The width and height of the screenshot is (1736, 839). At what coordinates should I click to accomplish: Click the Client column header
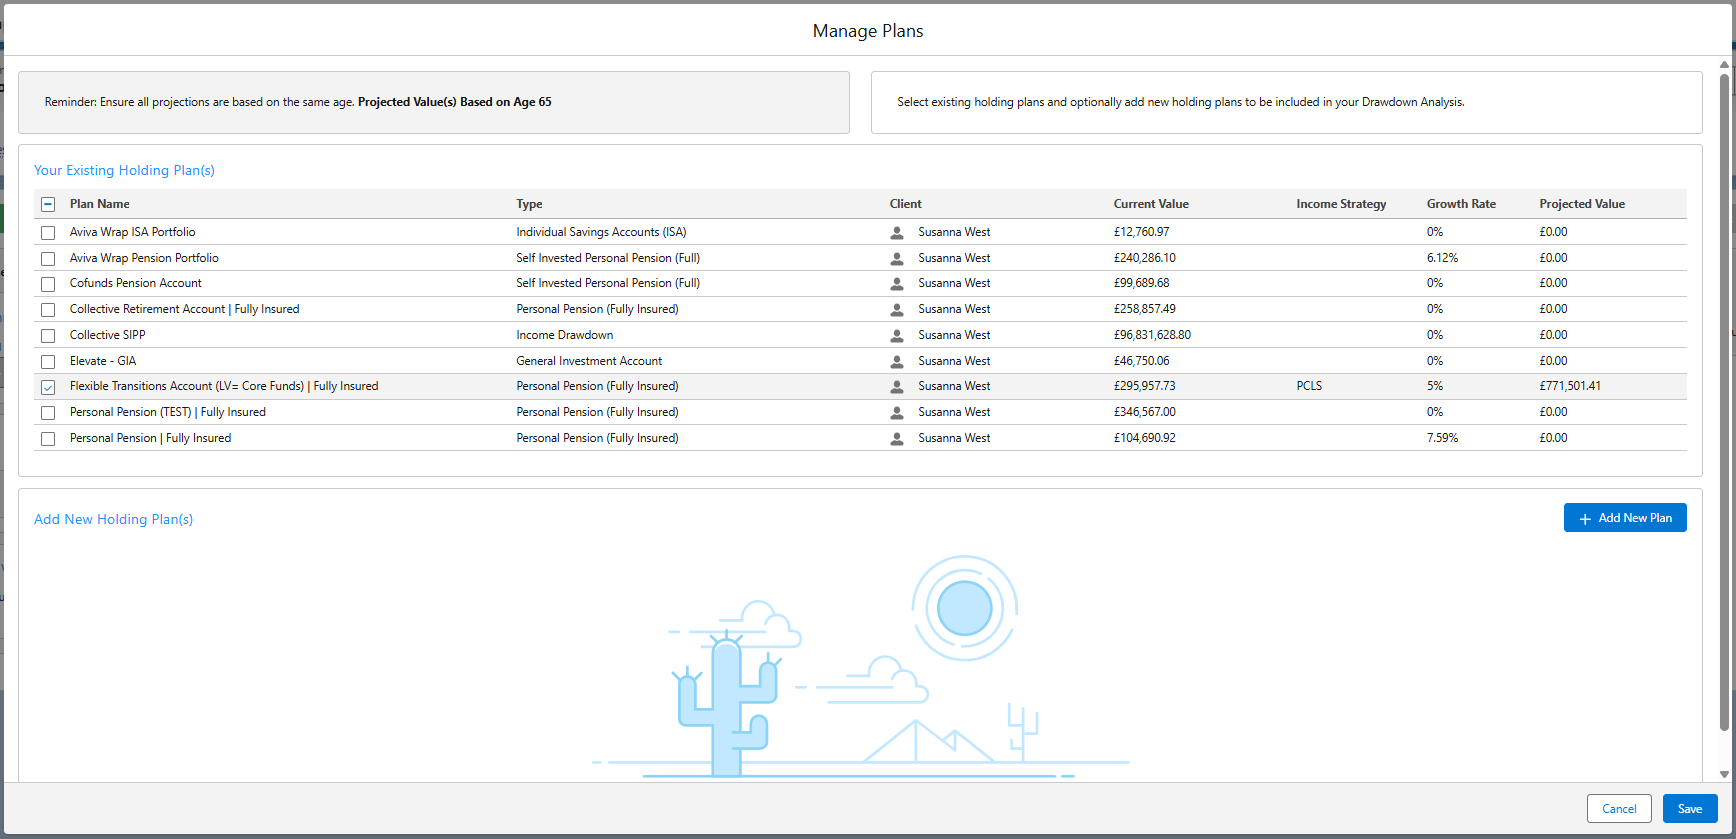tap(906, 204)
